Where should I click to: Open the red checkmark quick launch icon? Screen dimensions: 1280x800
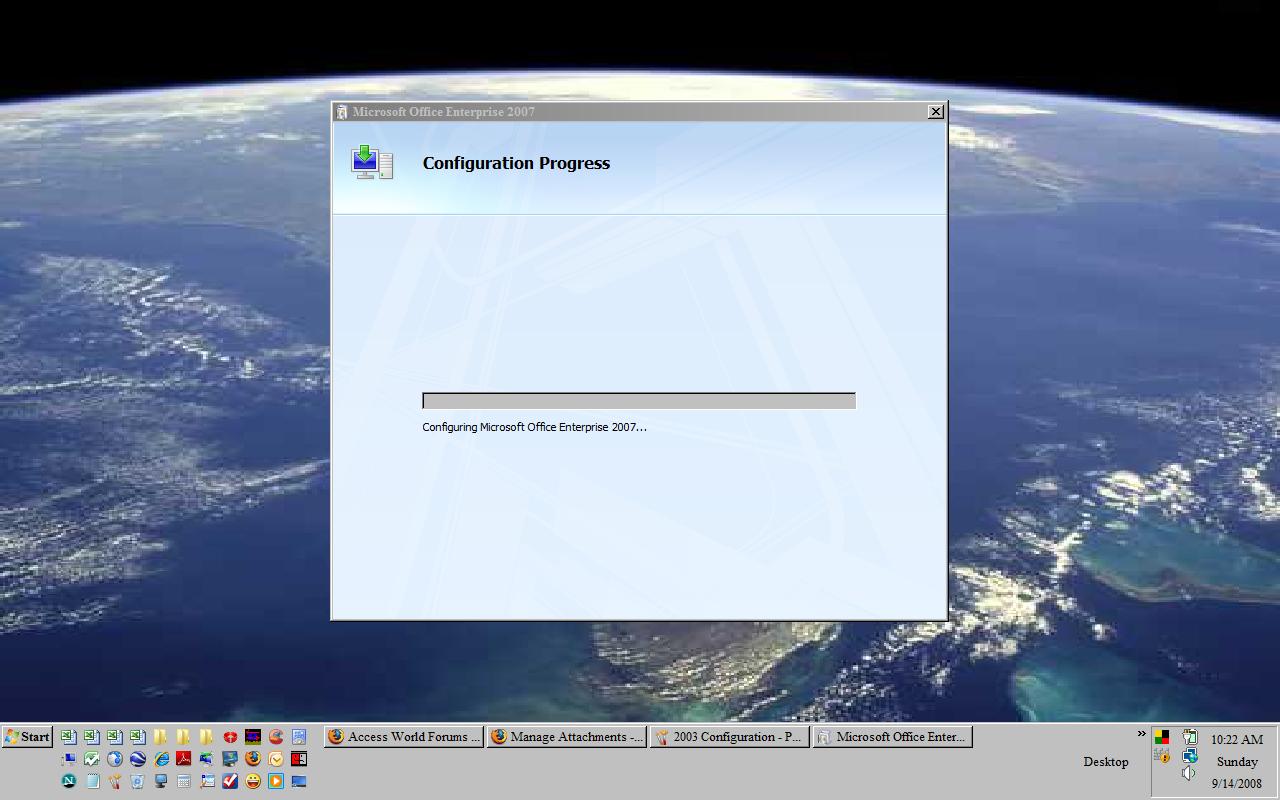[230, 781]
